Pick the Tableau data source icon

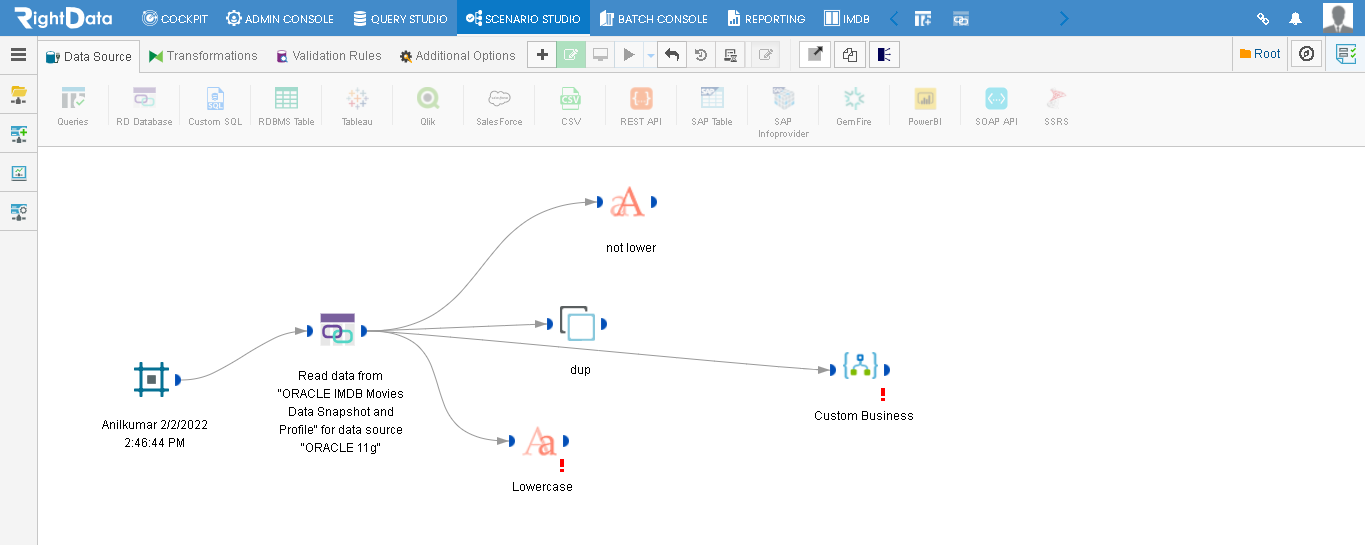pos(357,99)
